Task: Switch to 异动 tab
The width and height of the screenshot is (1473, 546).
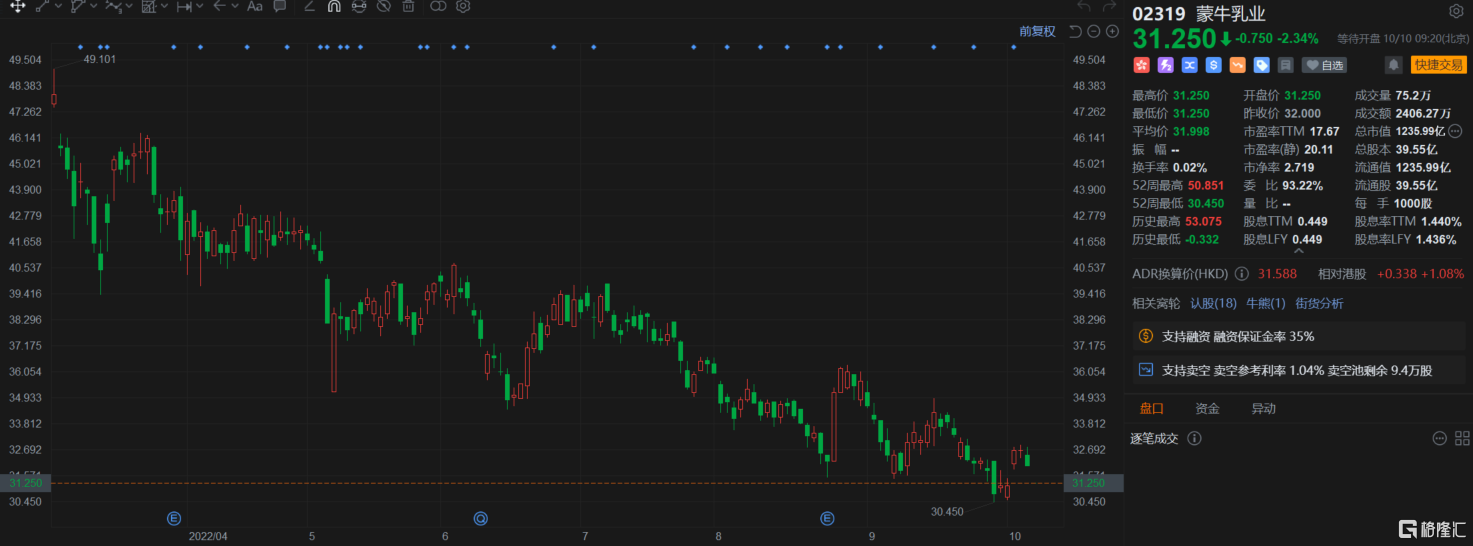Action: (1263, 408)
